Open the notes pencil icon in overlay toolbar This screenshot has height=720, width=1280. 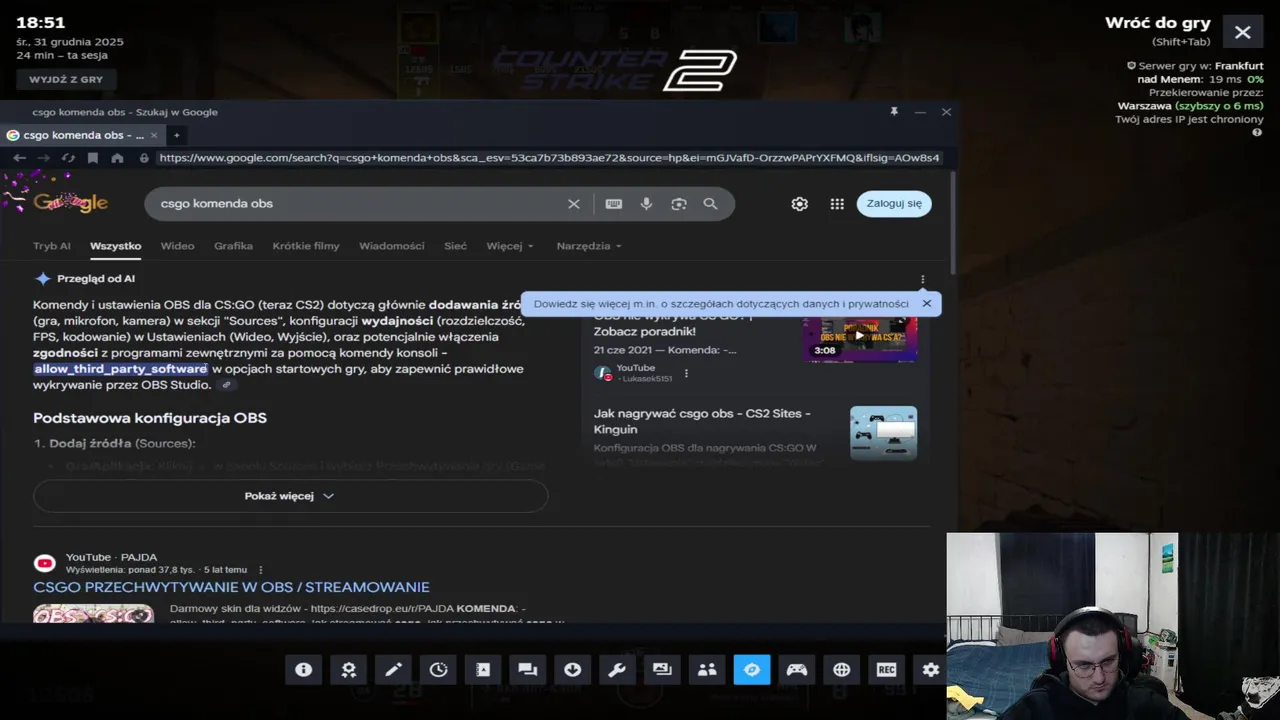(x=393, y=670)
